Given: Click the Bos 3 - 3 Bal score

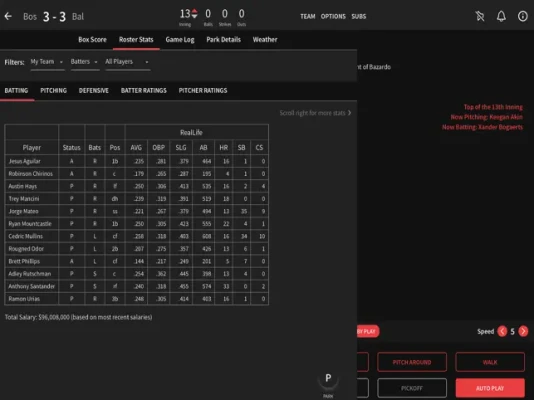Looking at the screenshot, I should (53, 16).
